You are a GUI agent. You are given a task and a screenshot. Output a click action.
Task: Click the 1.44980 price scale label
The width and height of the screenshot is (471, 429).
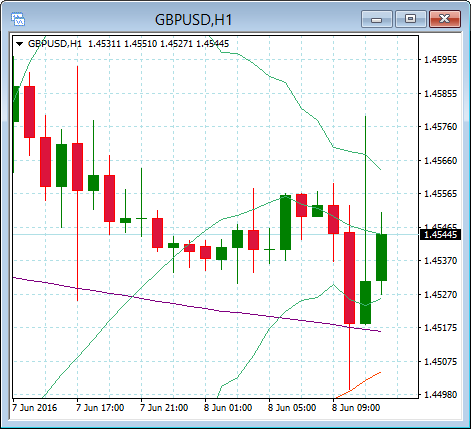[x=440, y=395]
